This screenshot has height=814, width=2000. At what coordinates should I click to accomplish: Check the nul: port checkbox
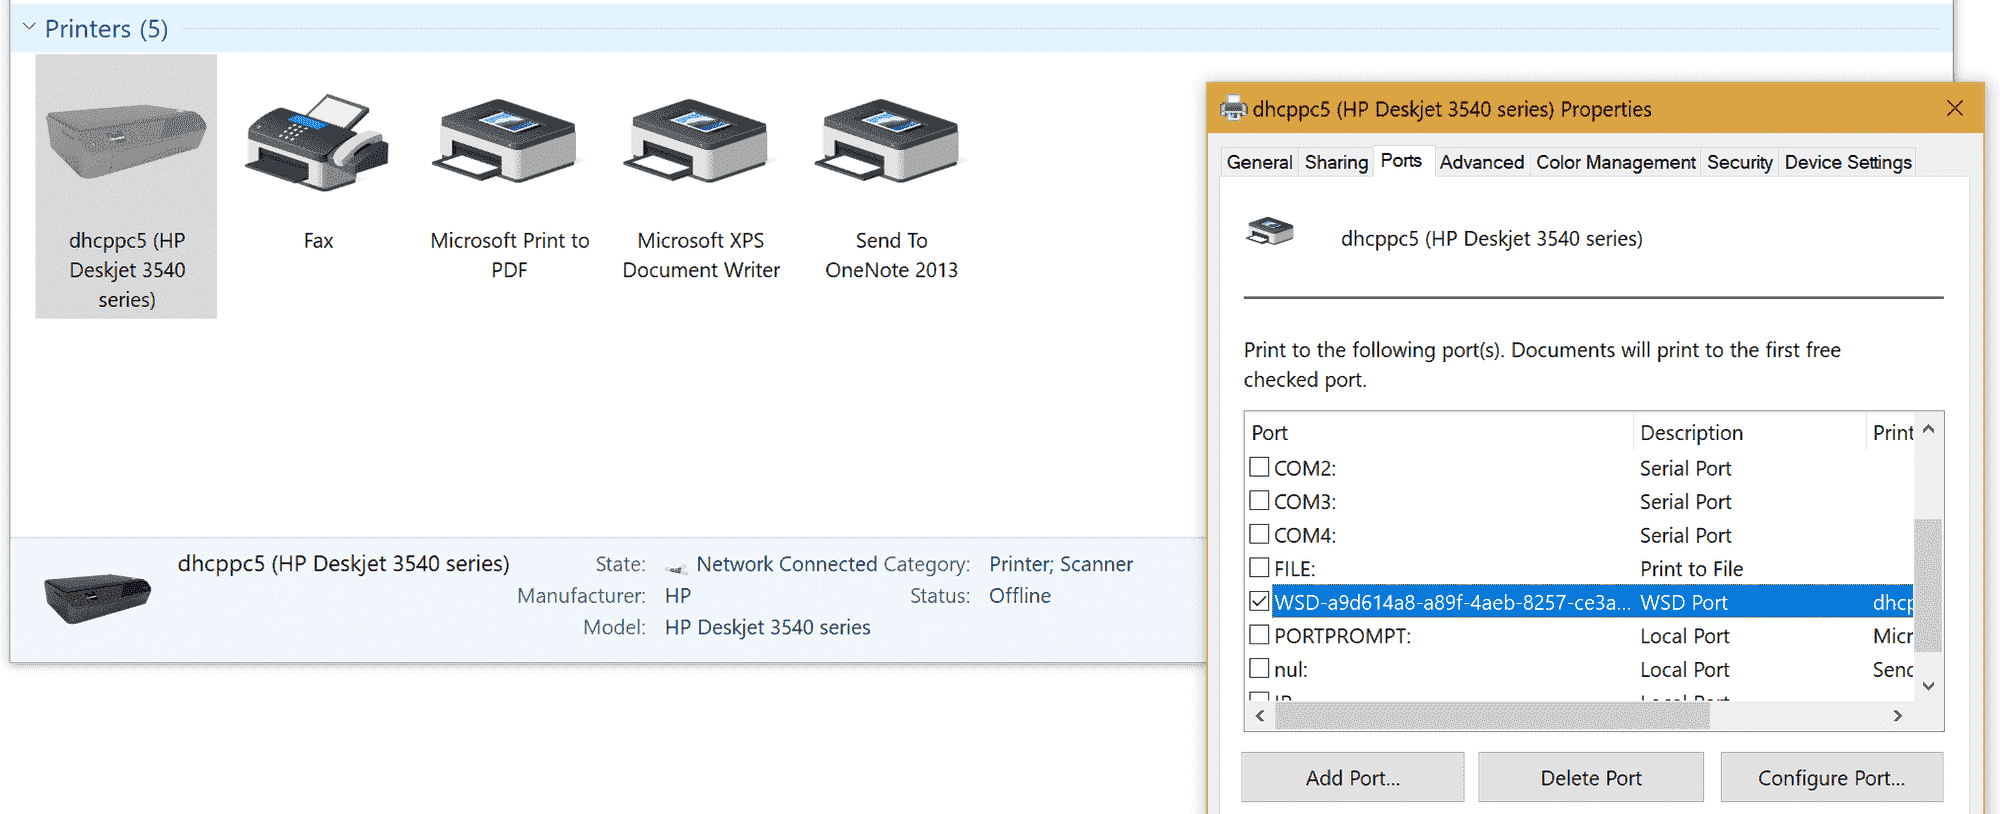[x=1259, y=668]
